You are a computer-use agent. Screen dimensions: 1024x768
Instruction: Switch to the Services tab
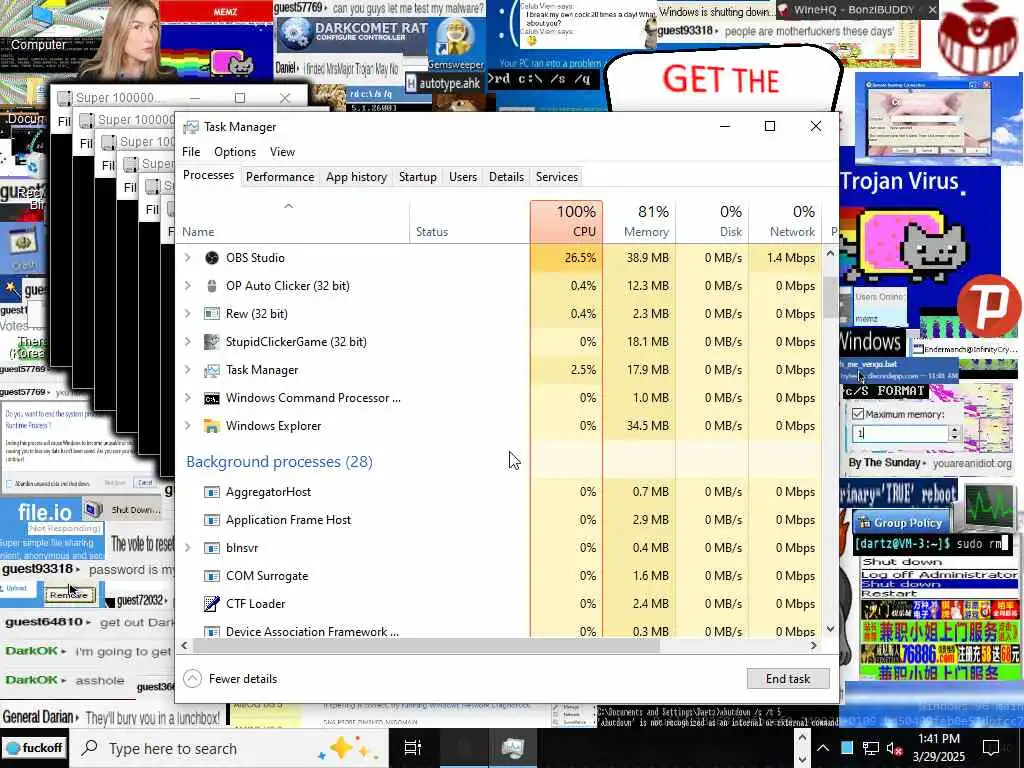[556, 177]
